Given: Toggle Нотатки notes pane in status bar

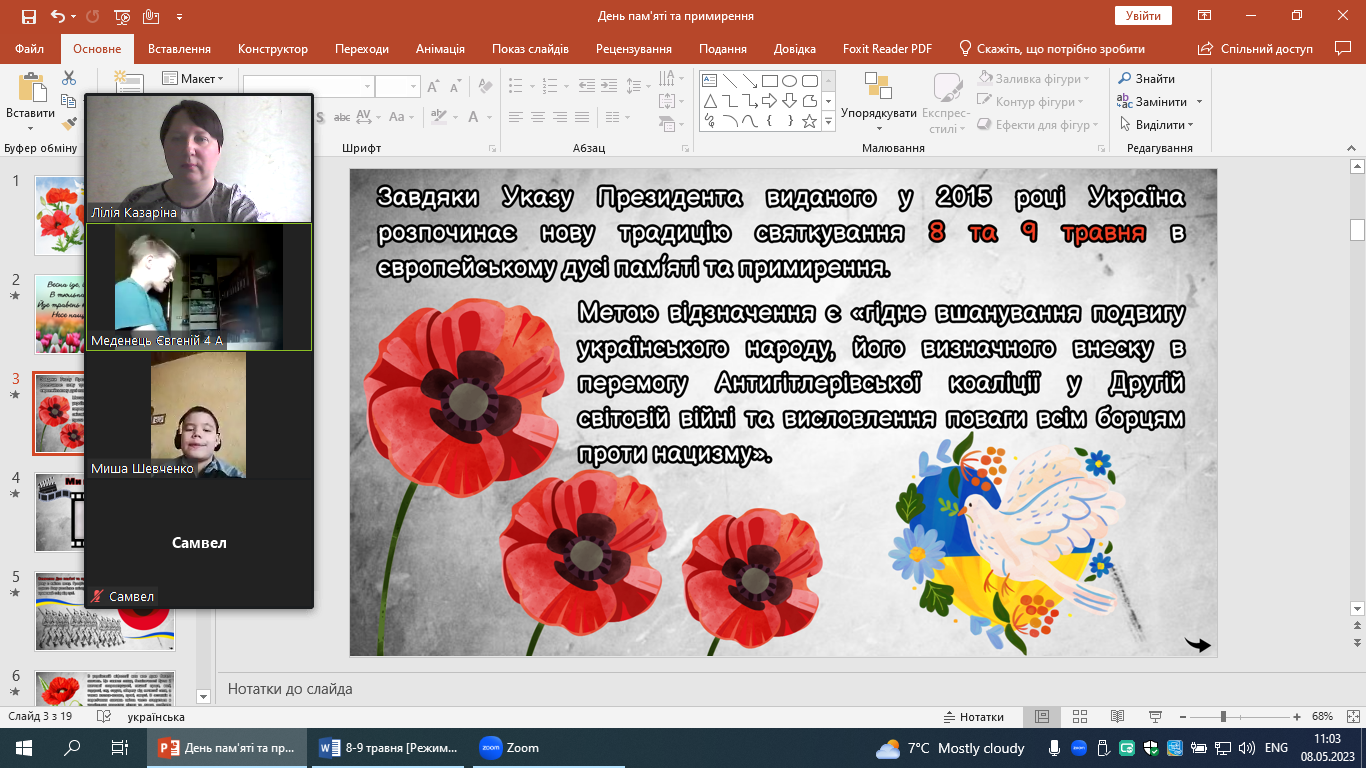Looking at the screenshot, I should pyautogui.click(x=973, y=717).
